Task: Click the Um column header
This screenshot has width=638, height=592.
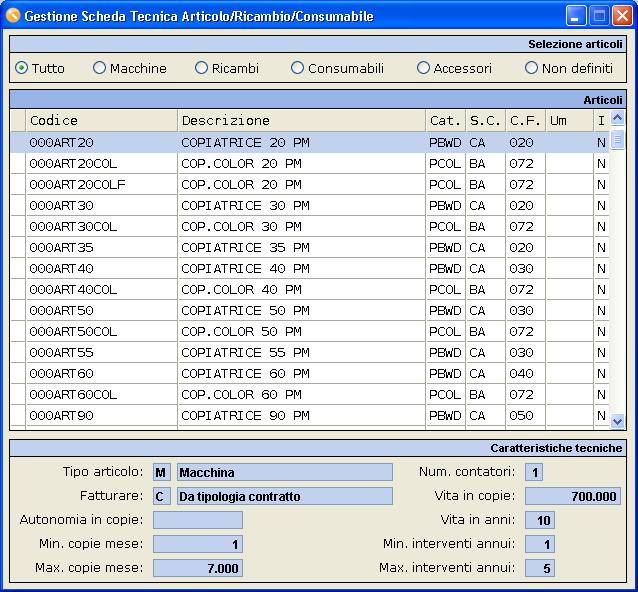Action: point(569,120)
